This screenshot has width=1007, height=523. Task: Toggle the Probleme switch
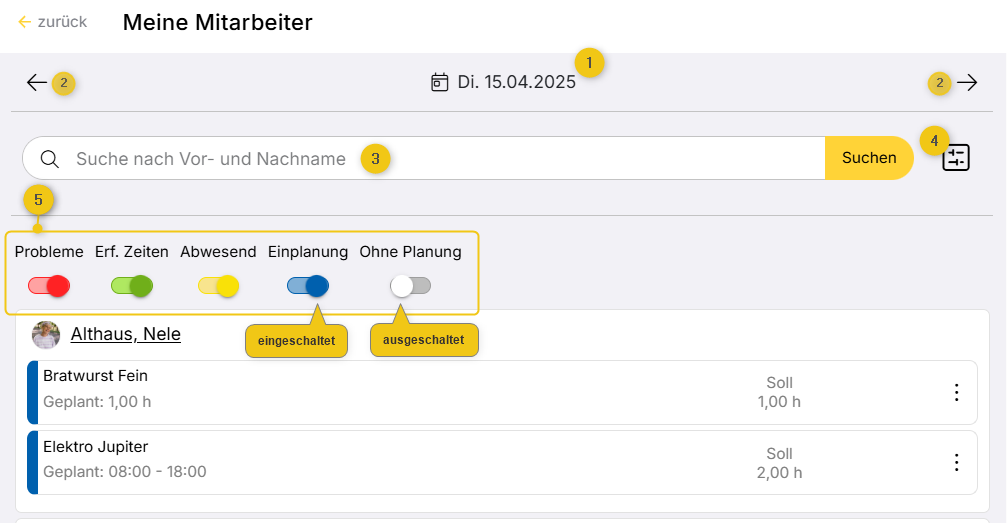pos(49,286)
